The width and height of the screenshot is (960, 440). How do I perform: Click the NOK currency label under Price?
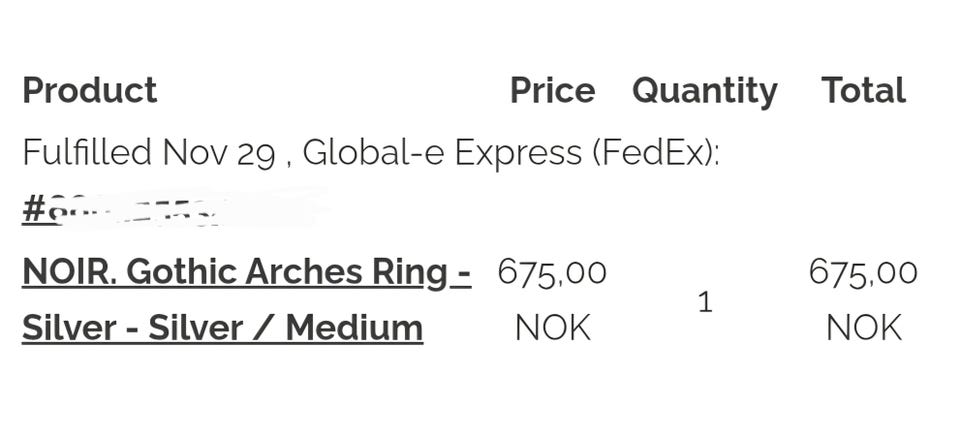(x=552, y=328)
